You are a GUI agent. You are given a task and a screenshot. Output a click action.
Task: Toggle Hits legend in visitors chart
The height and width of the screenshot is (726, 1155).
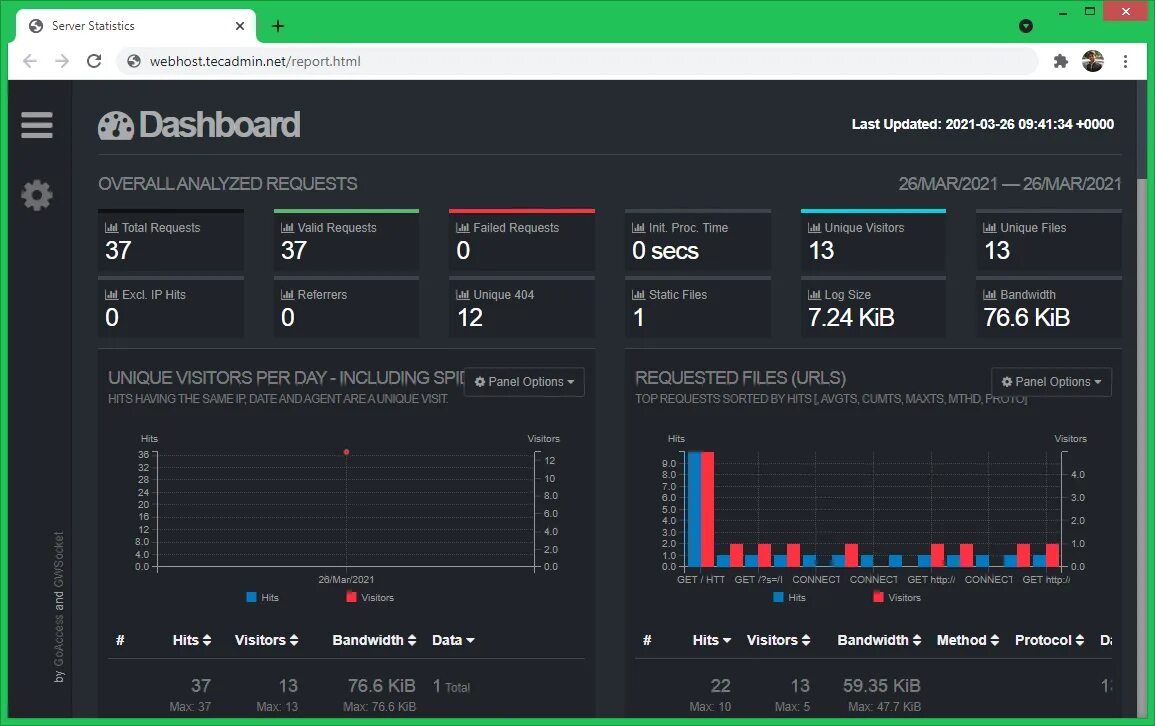click(x=262, y=597)
